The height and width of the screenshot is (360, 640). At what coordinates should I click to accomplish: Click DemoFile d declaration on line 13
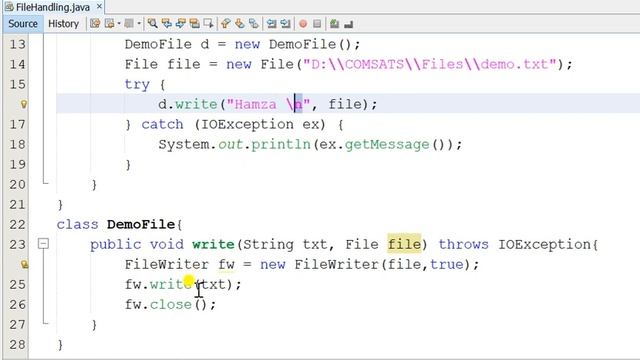(167, 44)
